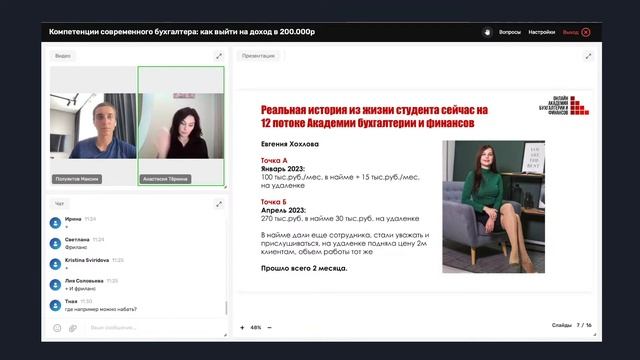
Task: Click the Лия Соловьева name in chat
Action: coord(84,281)
